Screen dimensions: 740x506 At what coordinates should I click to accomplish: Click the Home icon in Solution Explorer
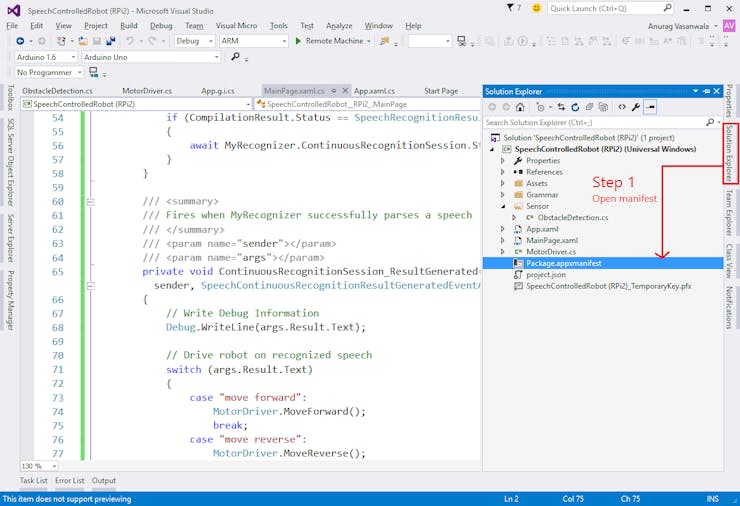[x=520, y=107]
